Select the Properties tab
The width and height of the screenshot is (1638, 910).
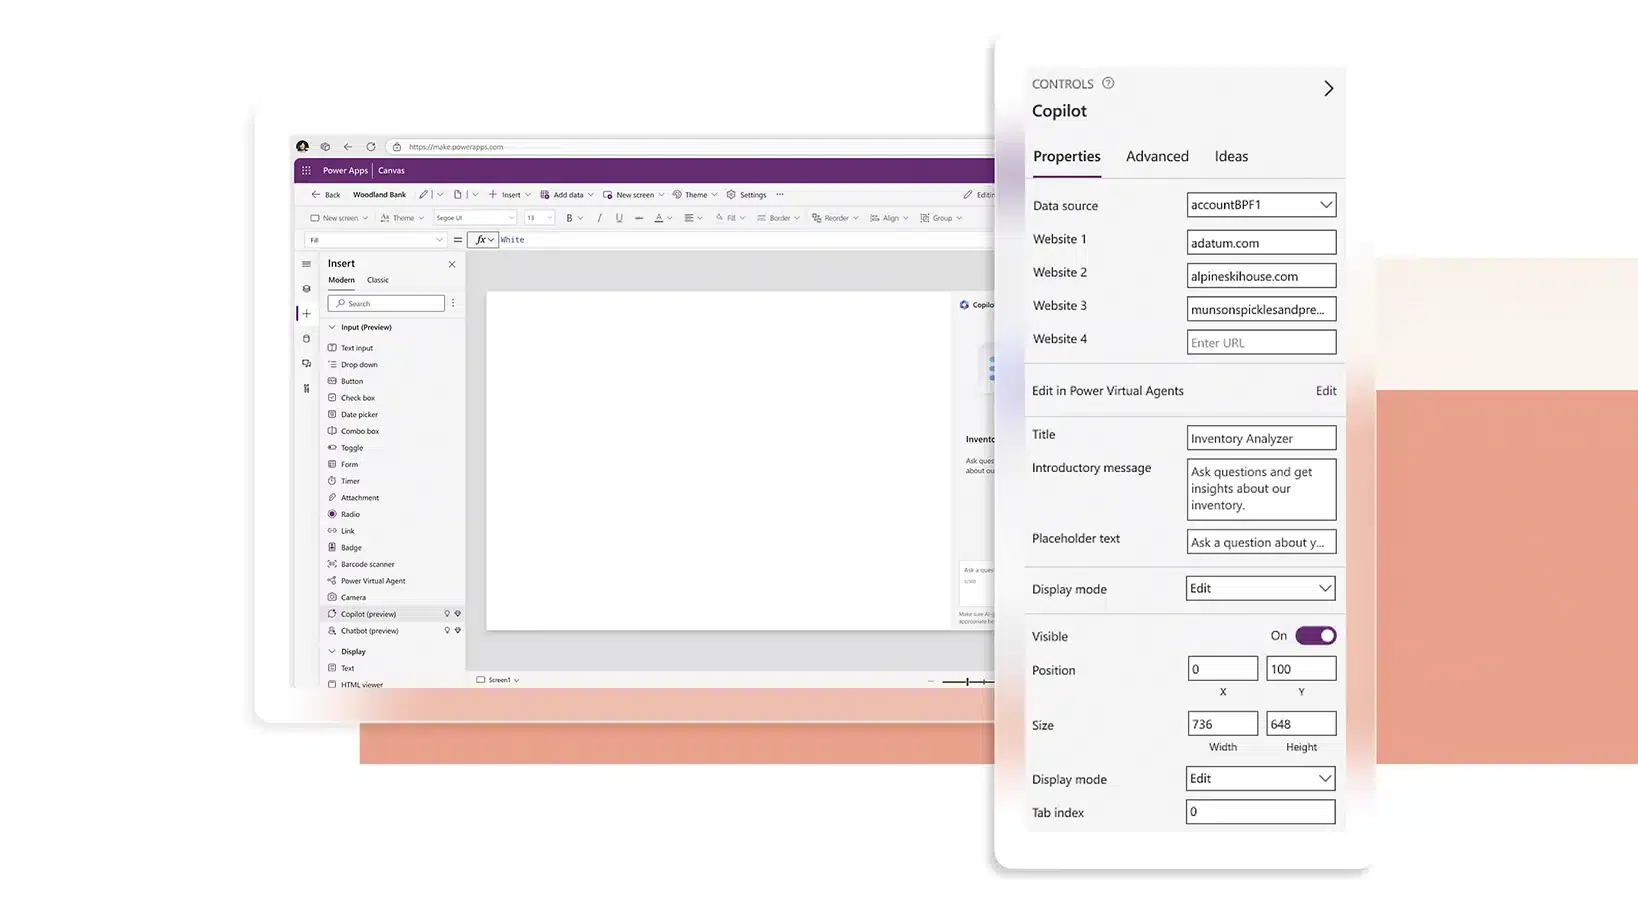click(x=1067, y=156)
